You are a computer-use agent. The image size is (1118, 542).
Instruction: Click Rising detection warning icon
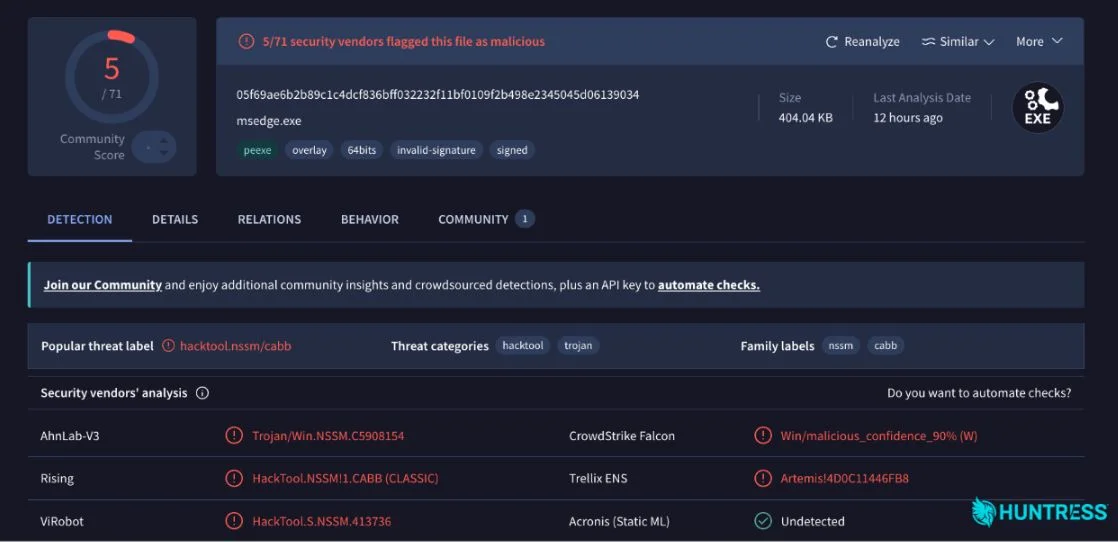233,479
